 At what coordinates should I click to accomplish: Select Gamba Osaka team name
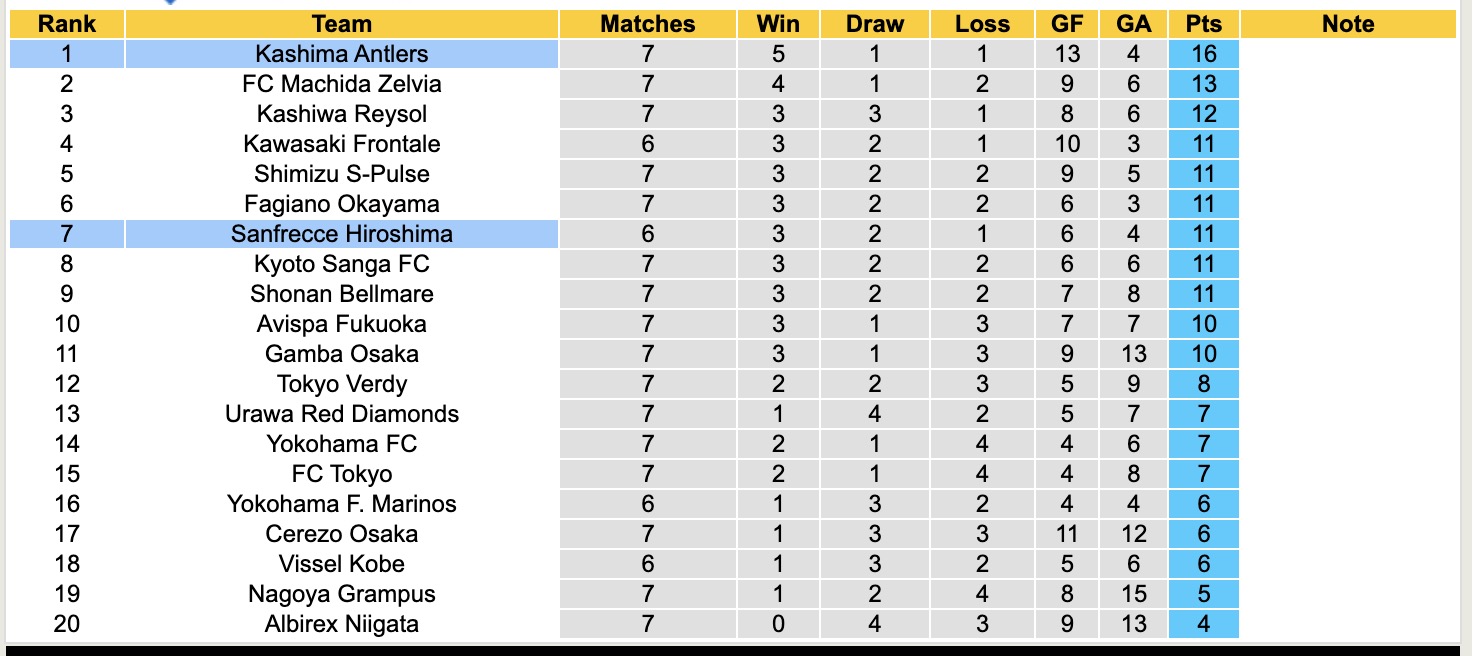point(341,354)
